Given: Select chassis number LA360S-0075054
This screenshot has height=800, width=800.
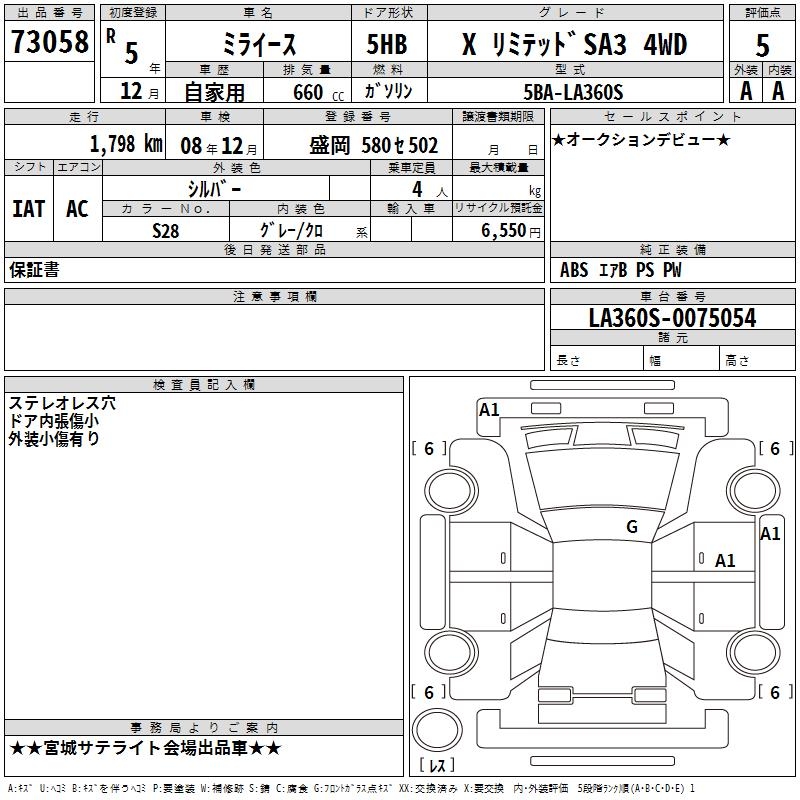Looking at the screenshot, I should (672, 318).
